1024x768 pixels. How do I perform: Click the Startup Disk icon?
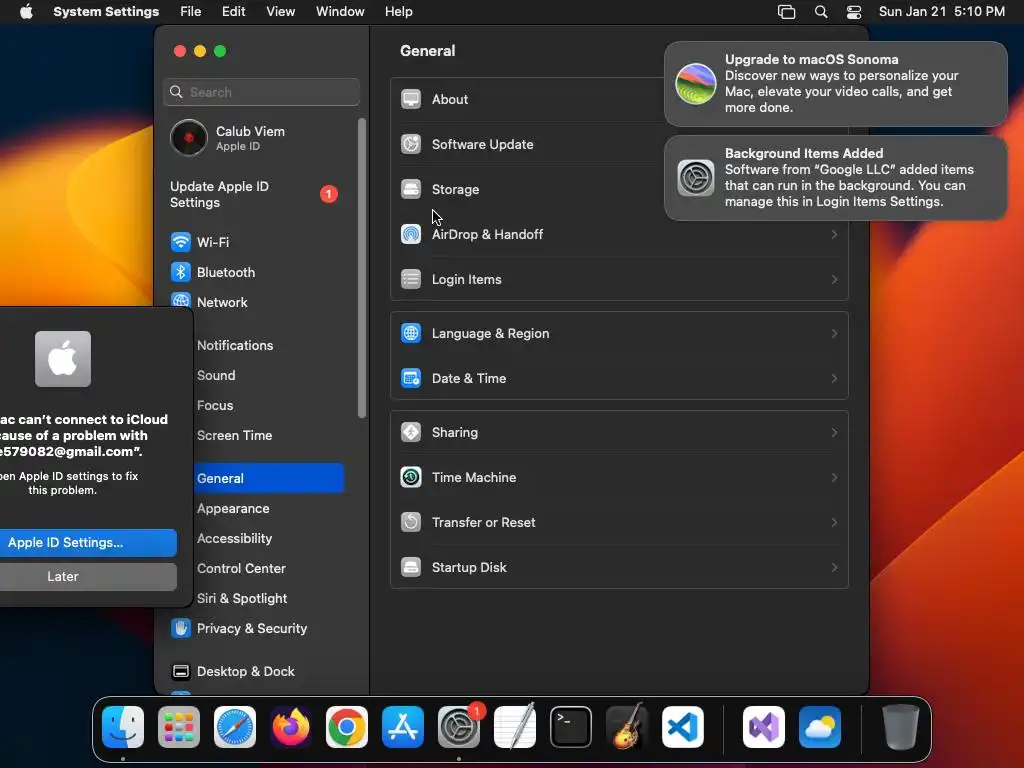[x=411, y=567]
